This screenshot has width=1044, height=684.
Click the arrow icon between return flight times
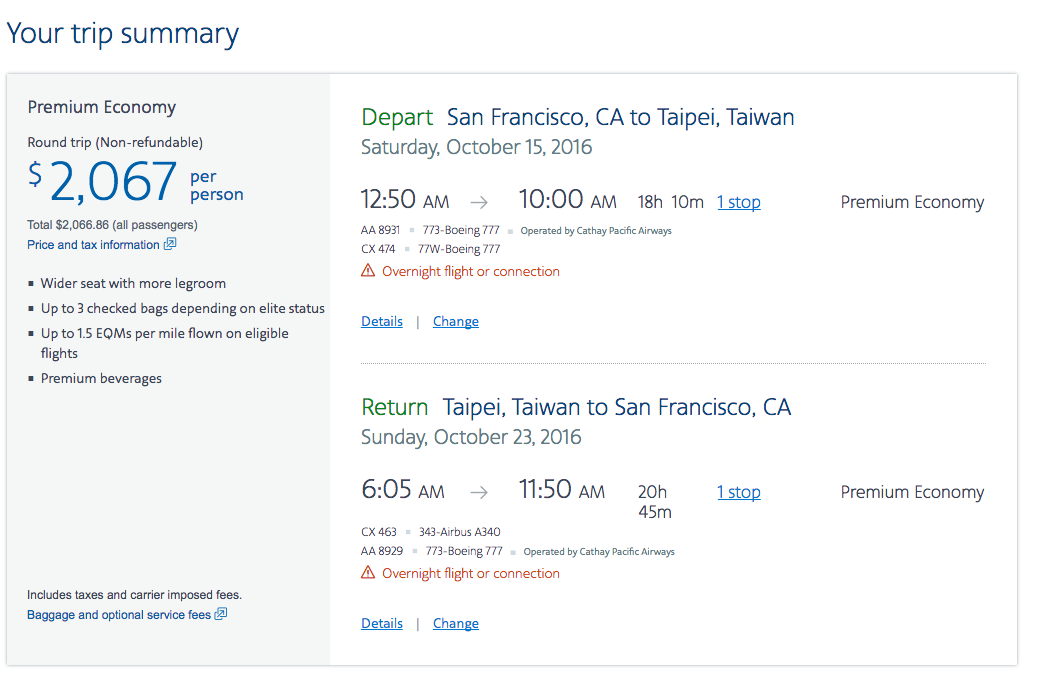(479, 492)
